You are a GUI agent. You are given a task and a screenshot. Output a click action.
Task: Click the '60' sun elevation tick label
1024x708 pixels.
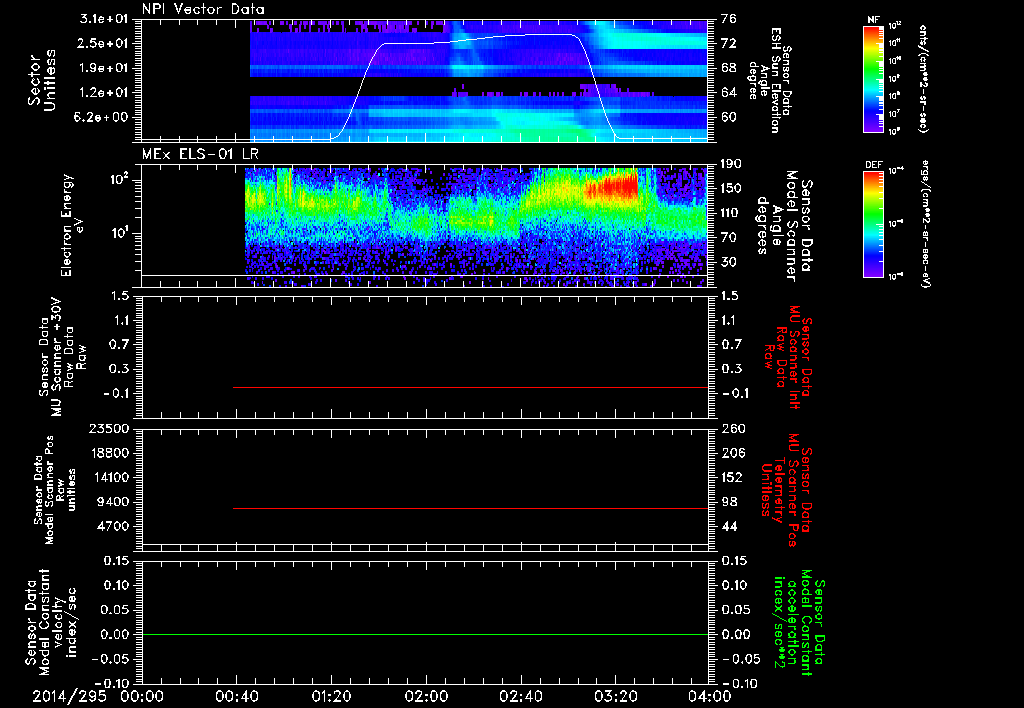pyautogui.click(x=729, y=118)
